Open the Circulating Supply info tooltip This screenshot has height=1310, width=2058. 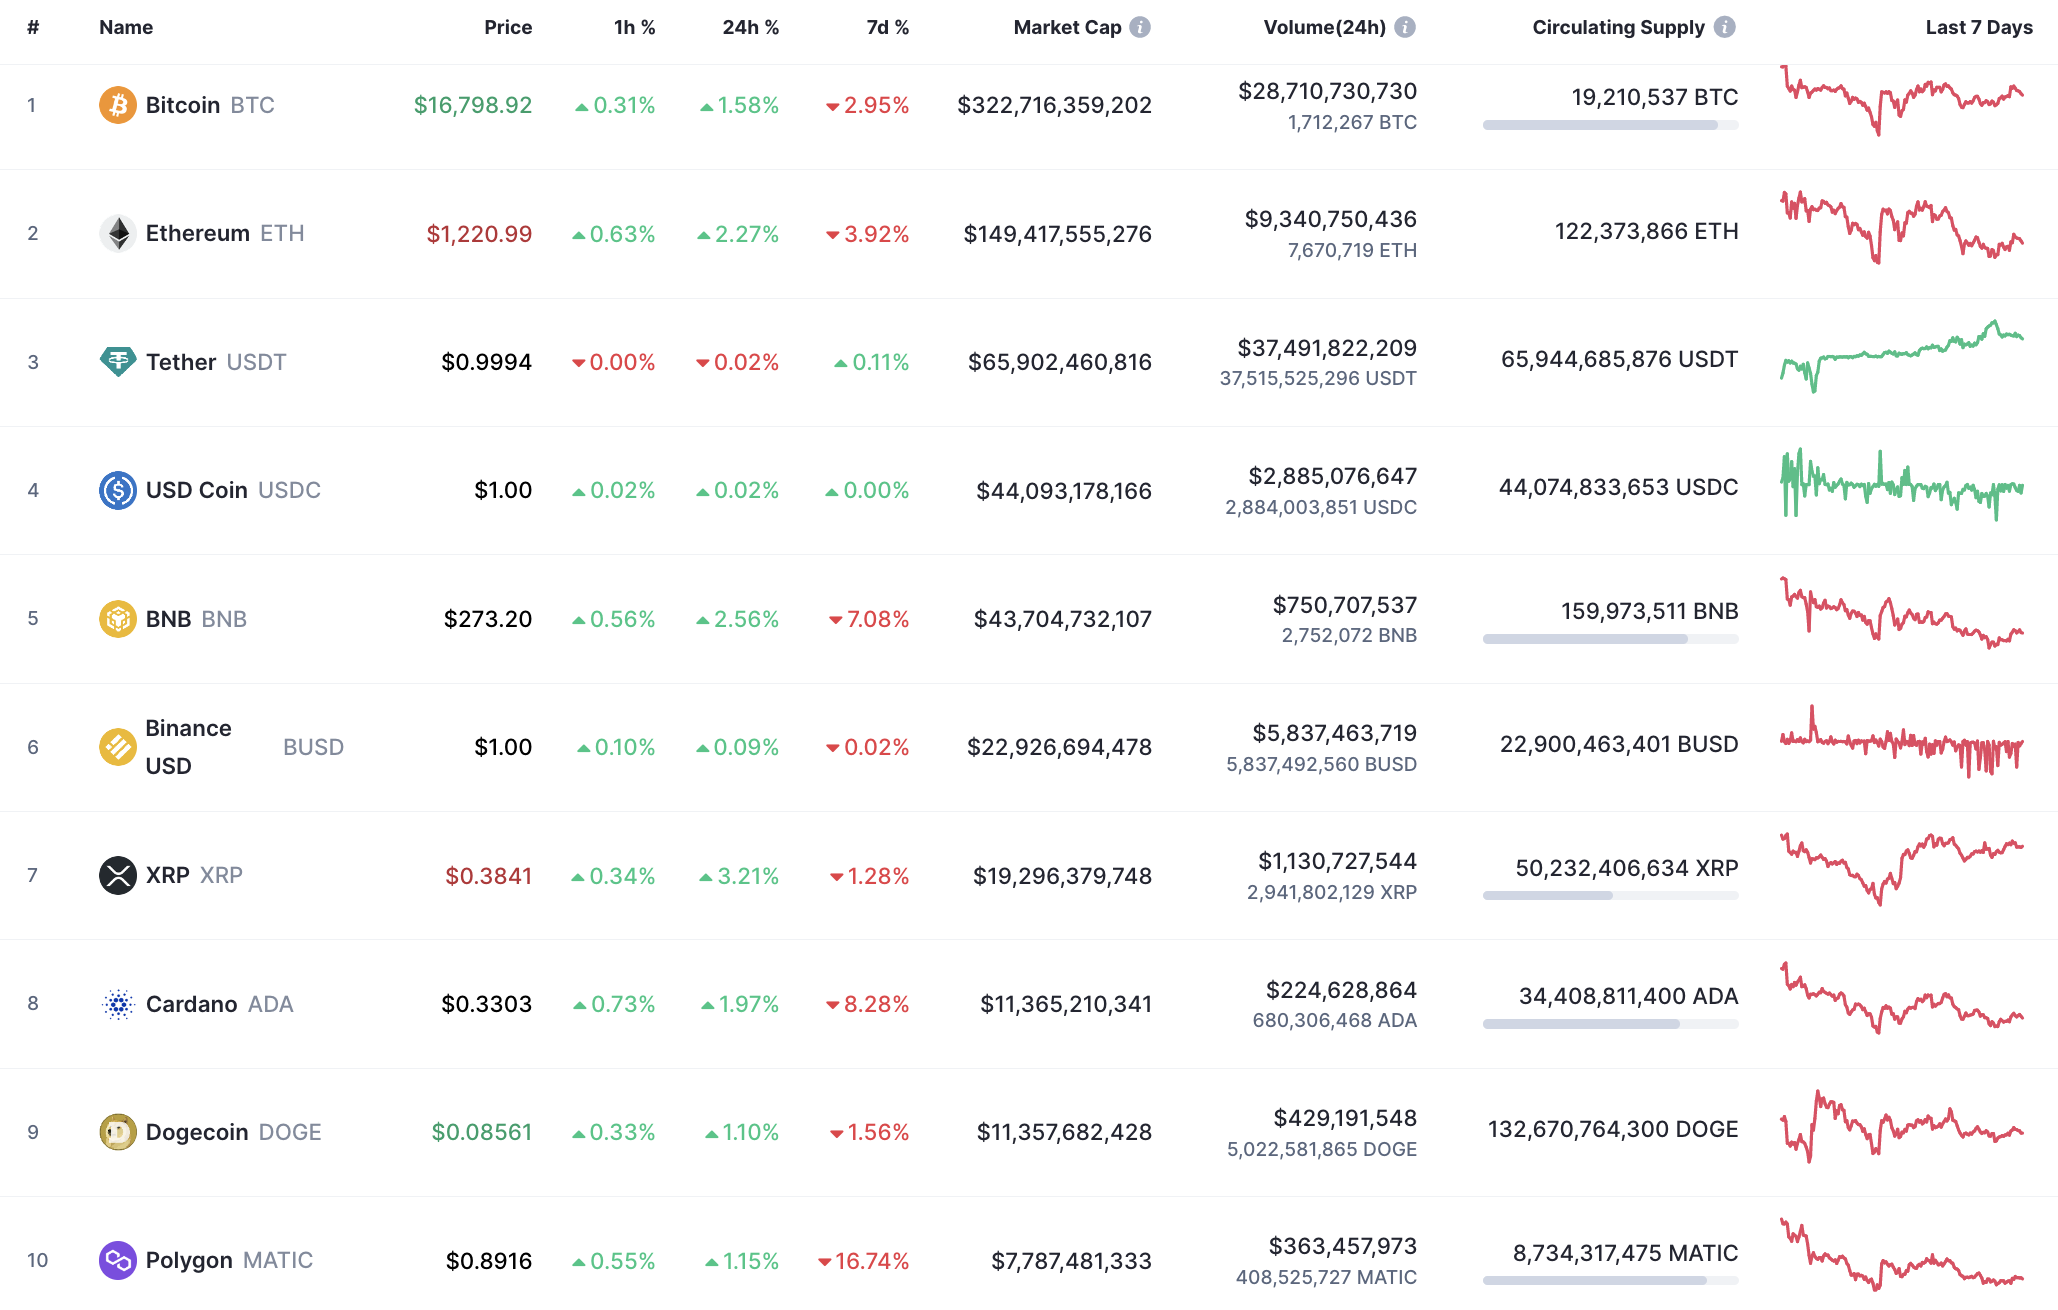pyautogui.click(x=1723, y=27)
